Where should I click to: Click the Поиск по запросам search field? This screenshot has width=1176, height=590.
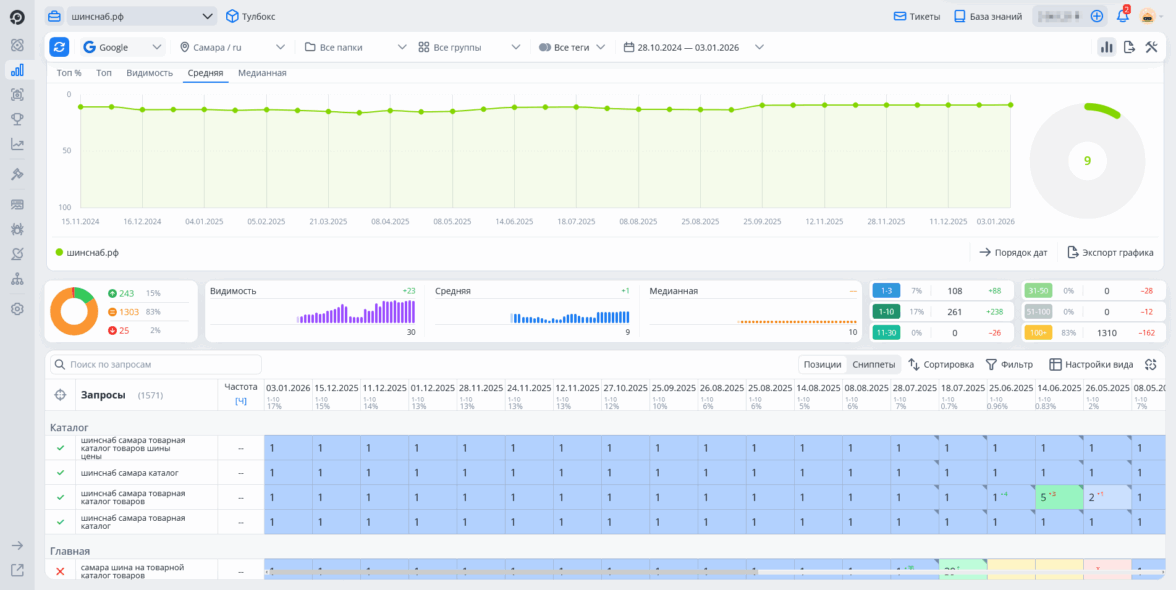click(157, 365)
